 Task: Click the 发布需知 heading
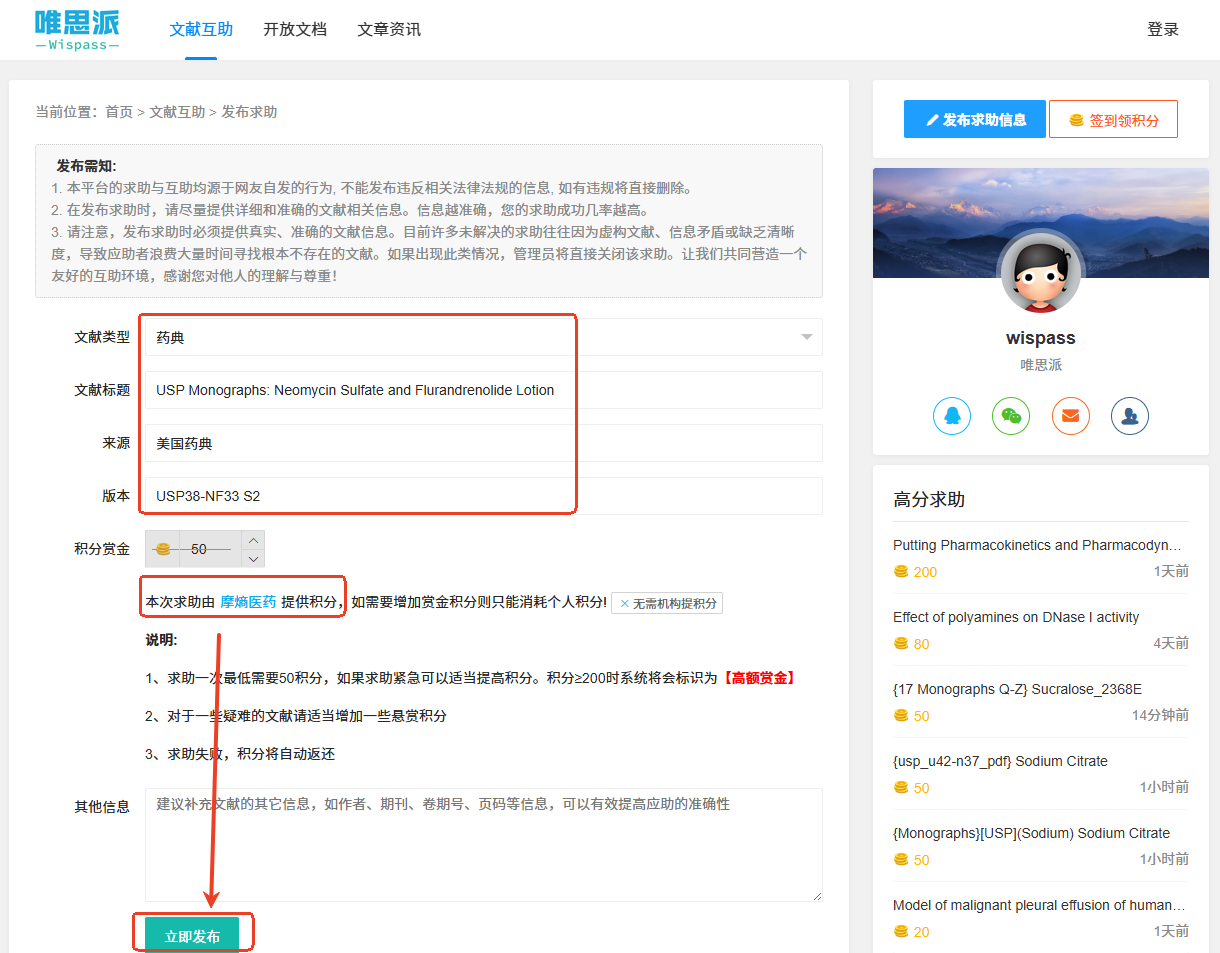(87, 166)
